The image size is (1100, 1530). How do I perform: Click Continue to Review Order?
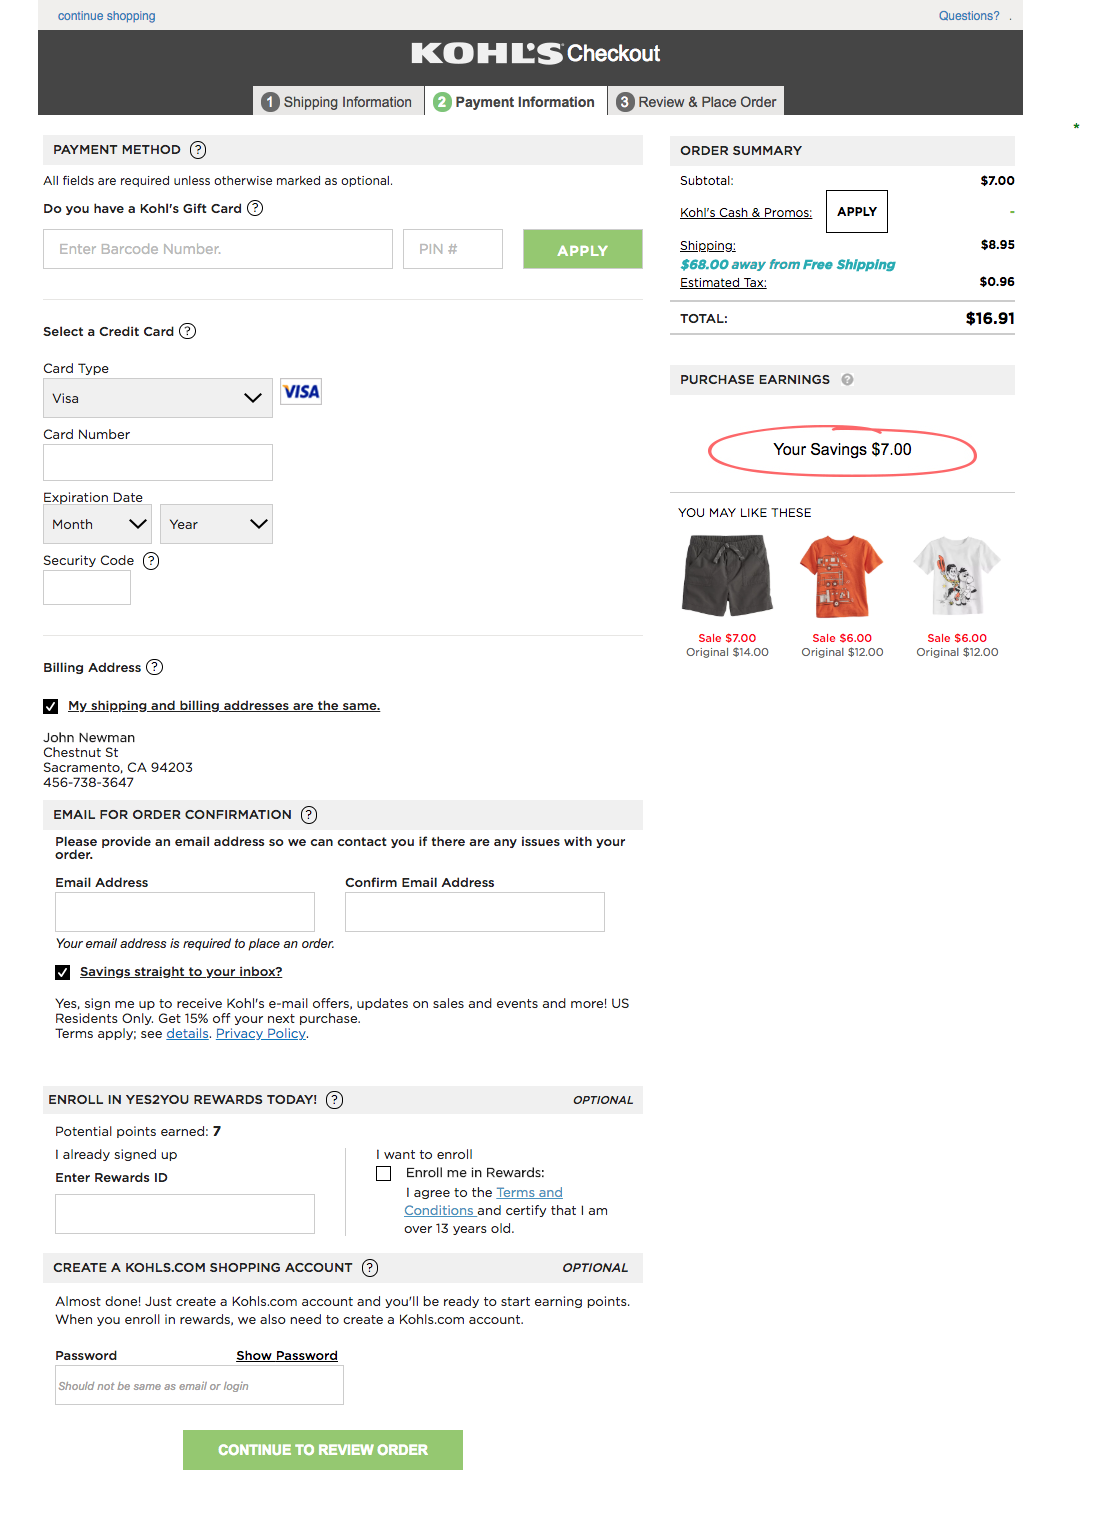321,1449
